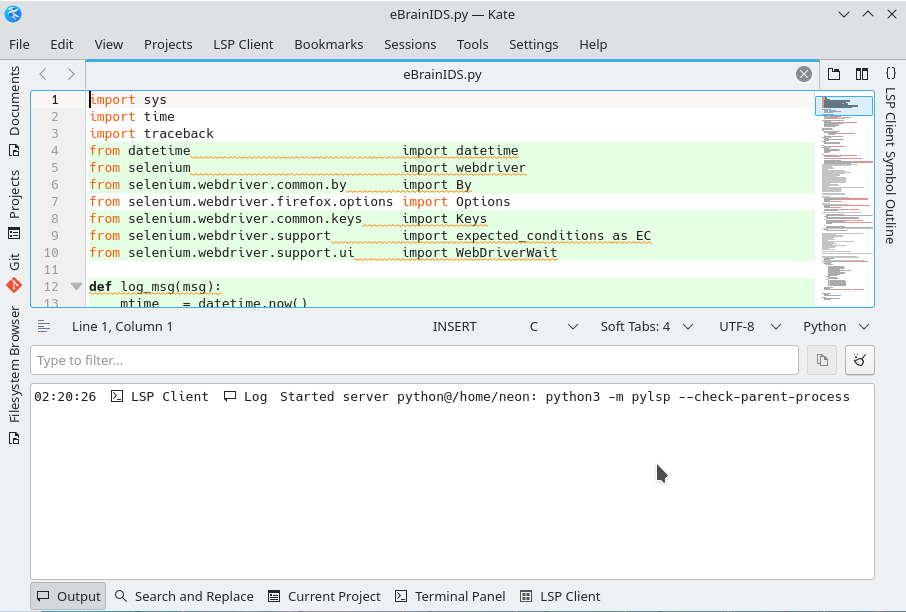
Task: Open the Help menu
Action: click(593, 44)
